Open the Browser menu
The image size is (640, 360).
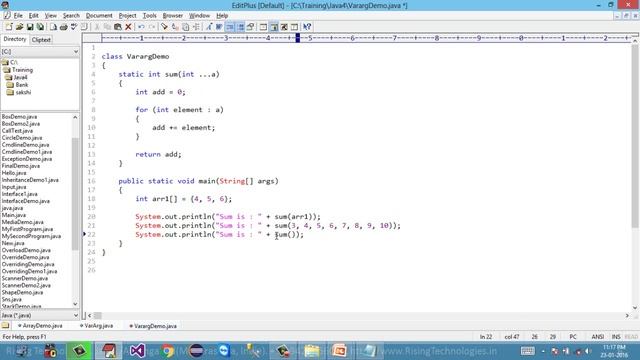pos(173,16)
